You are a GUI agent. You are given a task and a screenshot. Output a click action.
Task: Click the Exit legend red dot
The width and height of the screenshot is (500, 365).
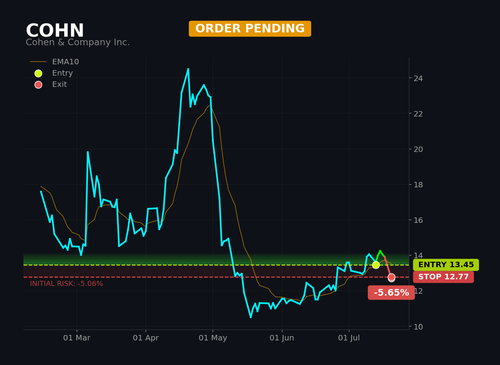(x=38, y=85)
